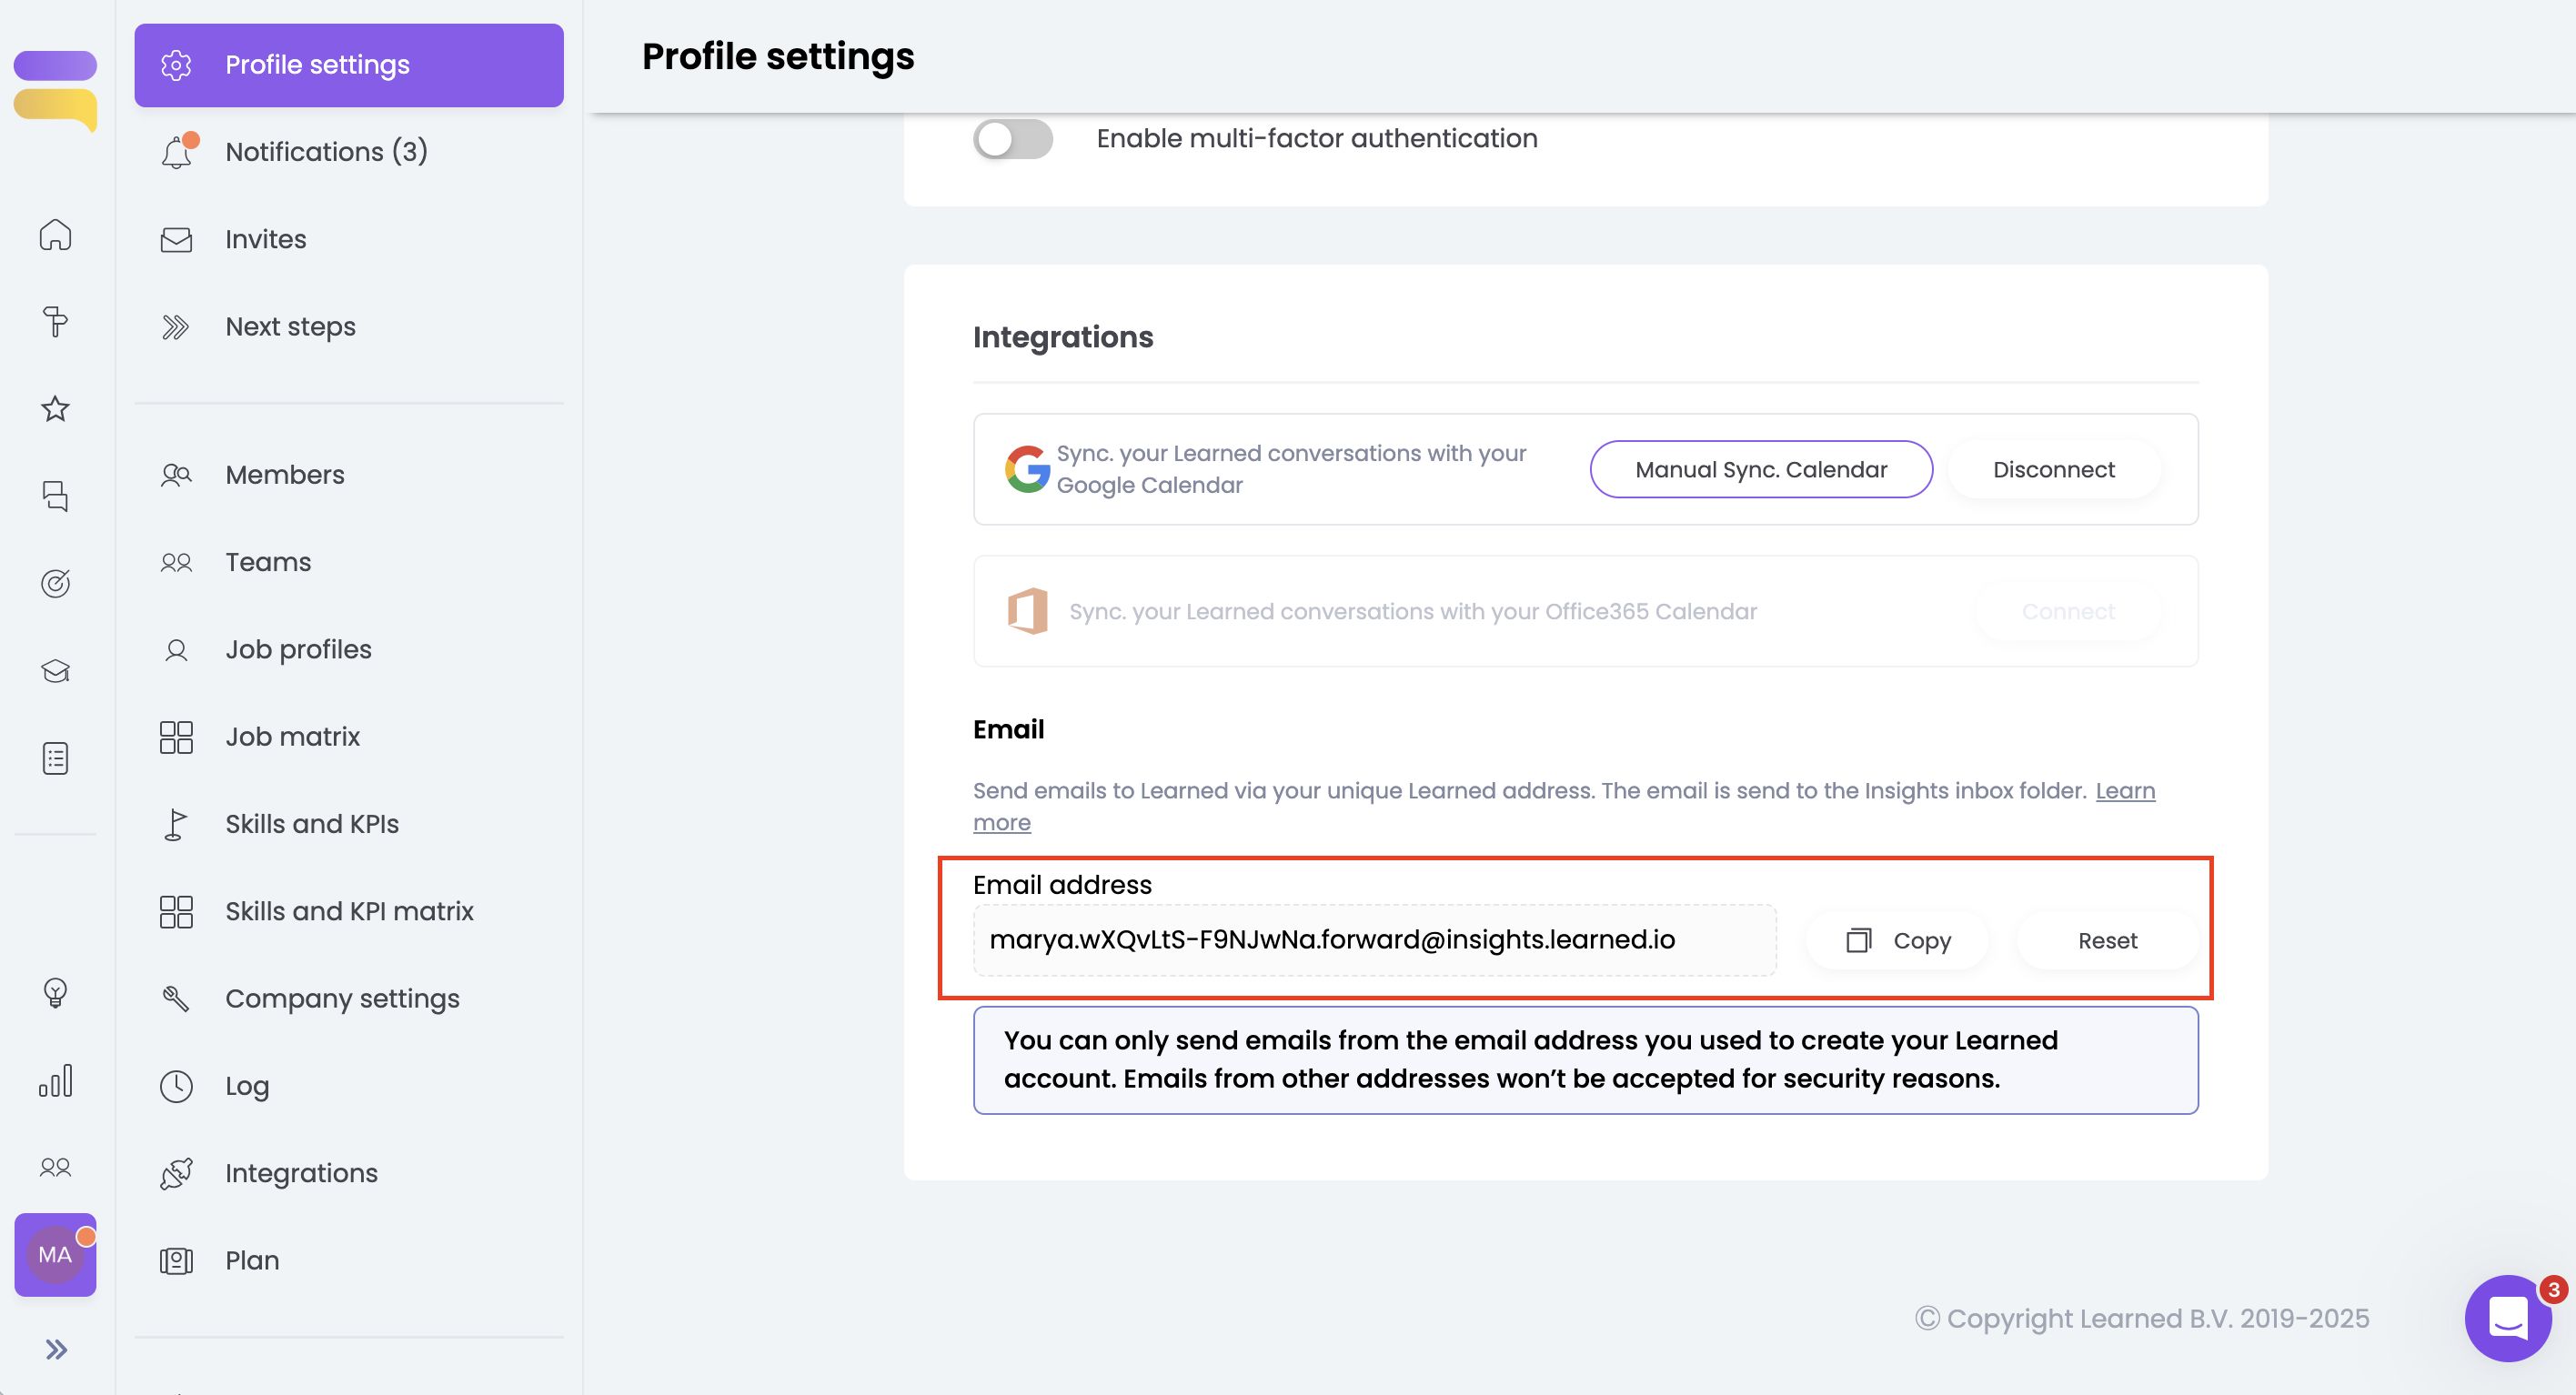Disconnect the Google Calendar integration

coord(2053,470)
